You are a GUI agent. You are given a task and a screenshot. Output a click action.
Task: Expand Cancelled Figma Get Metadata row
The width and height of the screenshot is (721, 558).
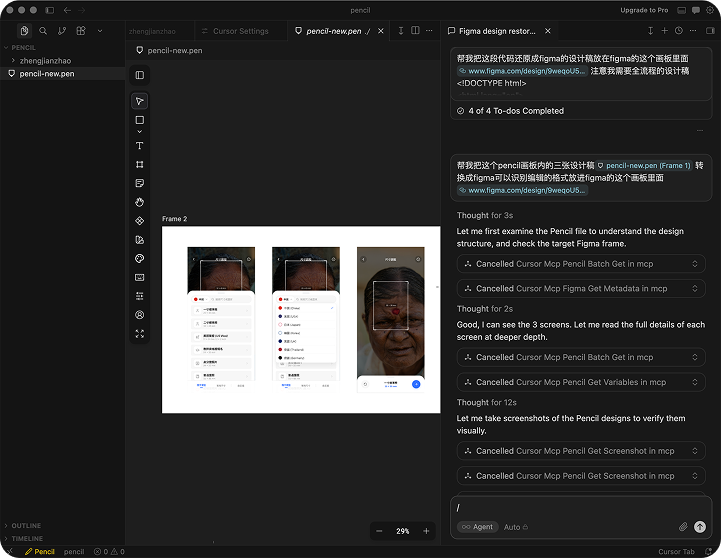[x=581, y=289]
